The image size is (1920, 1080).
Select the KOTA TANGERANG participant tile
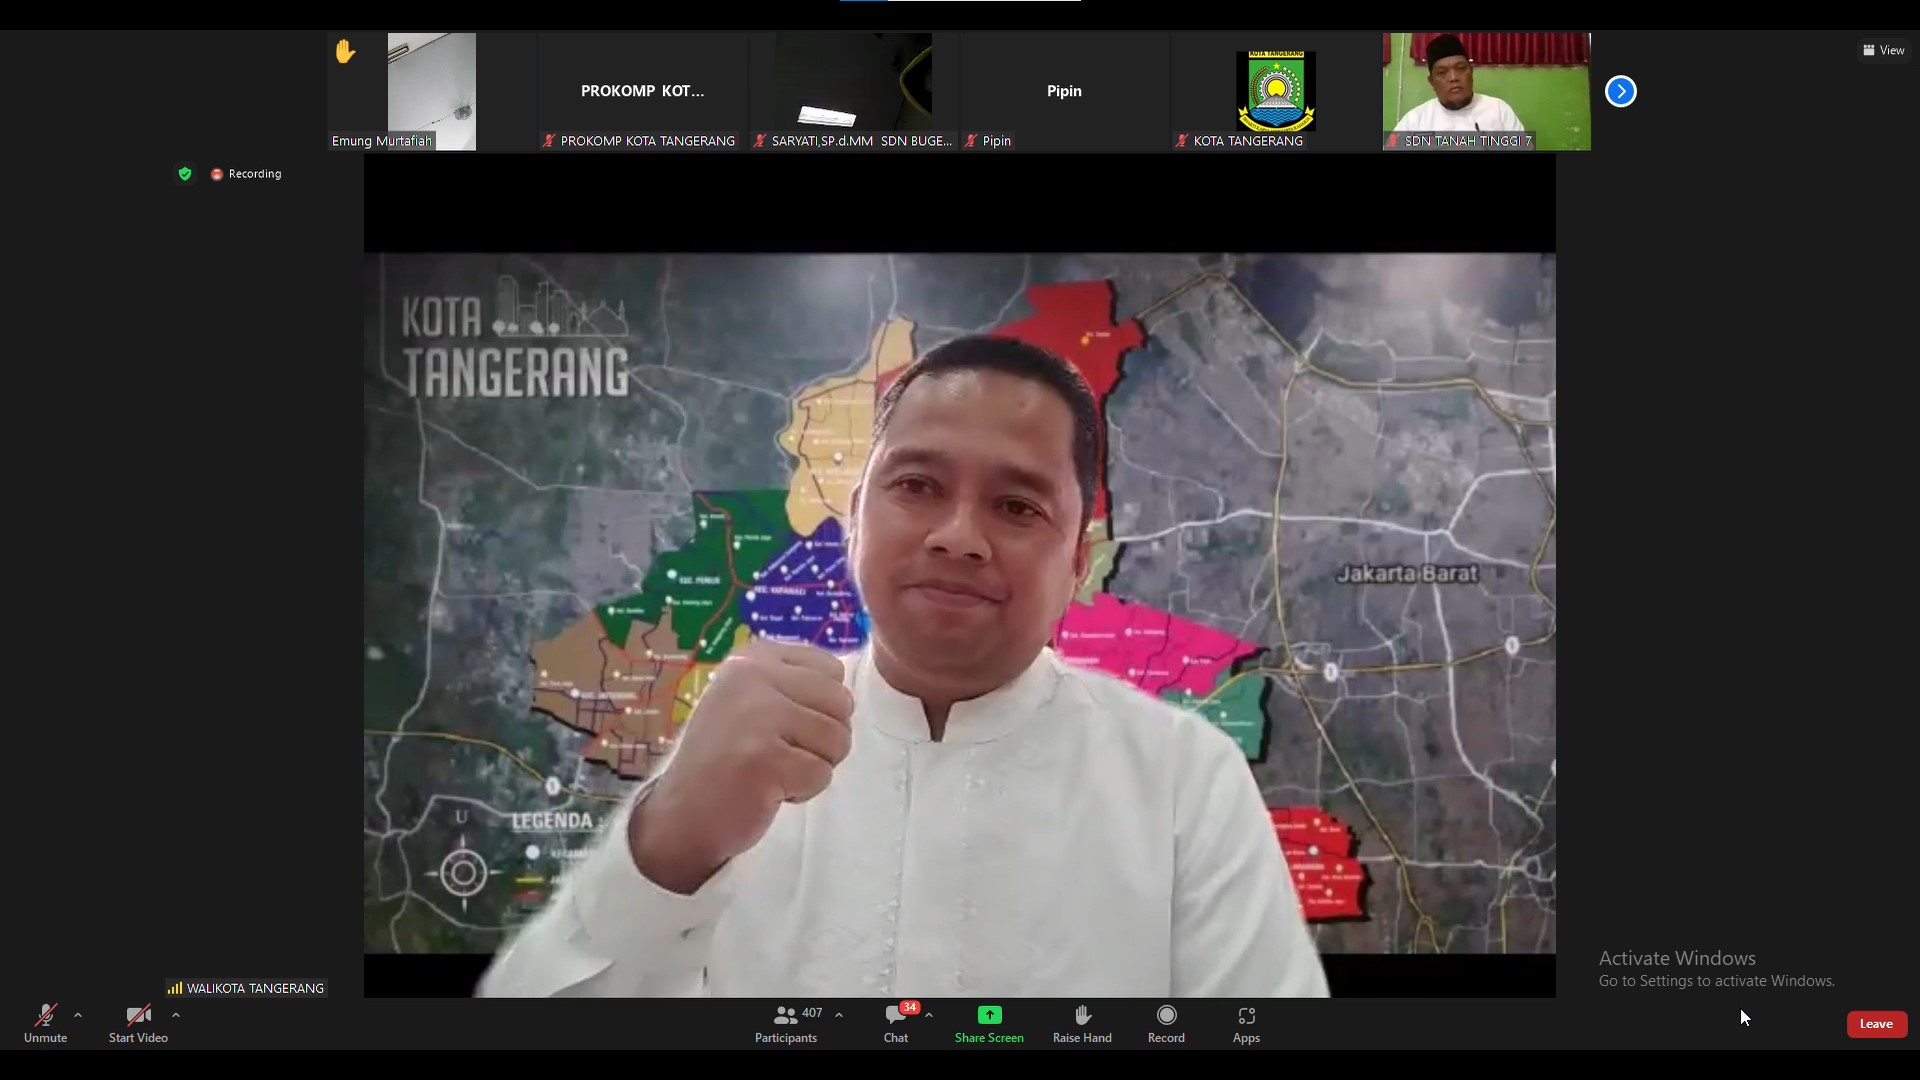(1275, 91)
